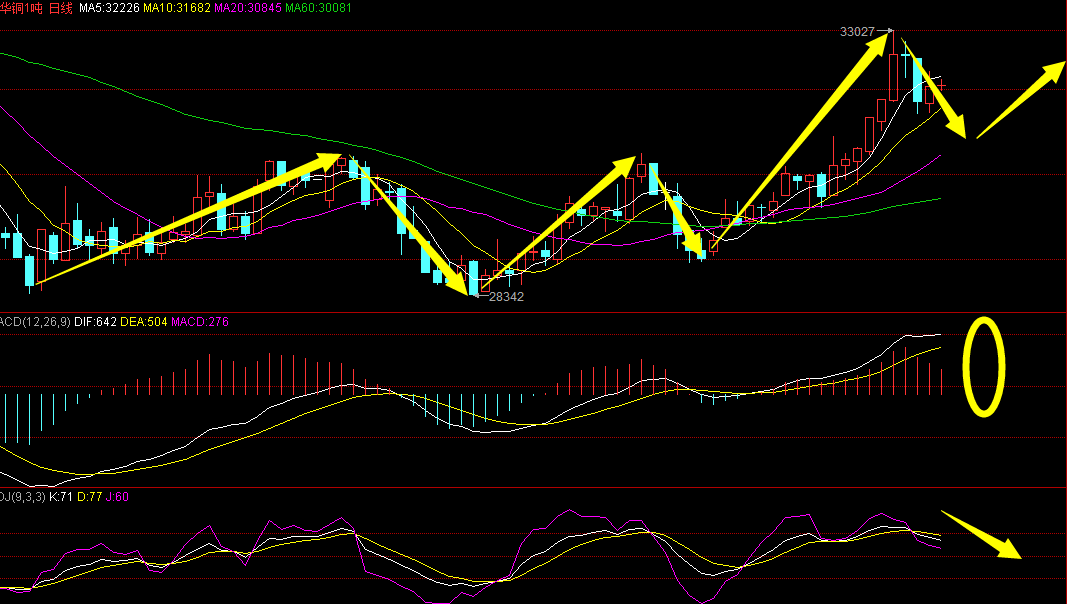Image resolution: width=1067 pixels, height=604 pixels.
Task: Click the yellow ellipse beside the MACD panel
Action: click(x=984, y=367)
